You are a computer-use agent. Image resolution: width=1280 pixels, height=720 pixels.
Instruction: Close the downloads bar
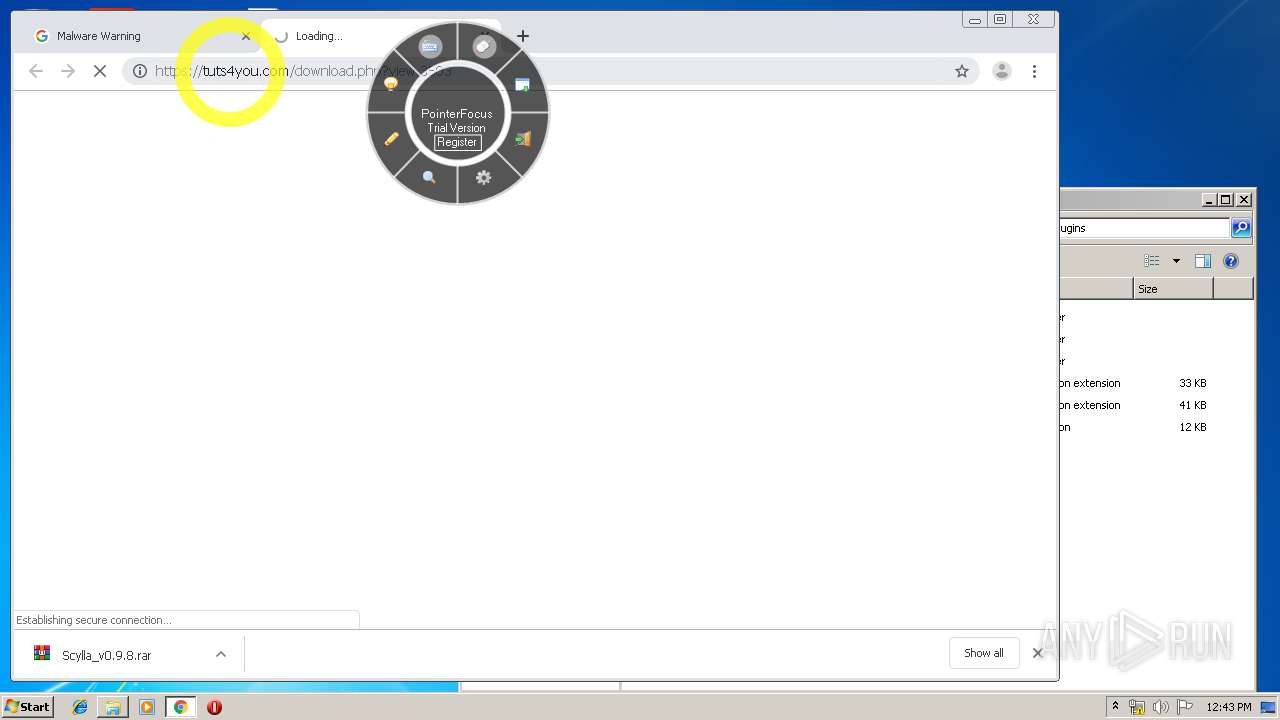tap(1037, 653)
